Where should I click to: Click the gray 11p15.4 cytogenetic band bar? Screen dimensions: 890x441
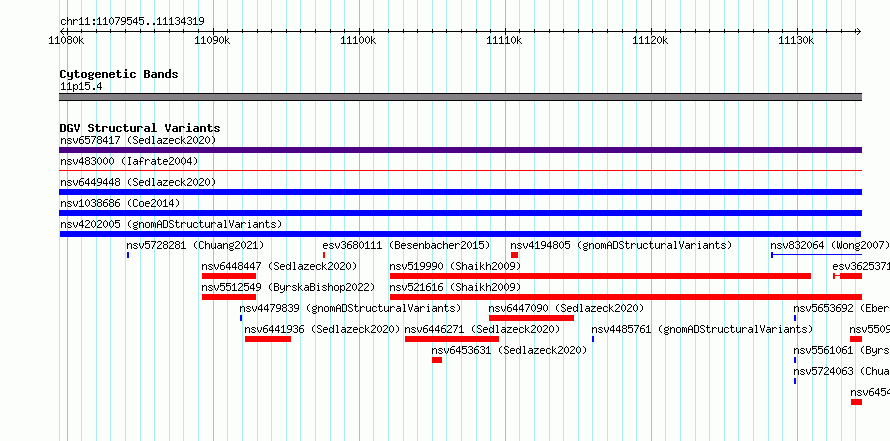click(460, 97)
